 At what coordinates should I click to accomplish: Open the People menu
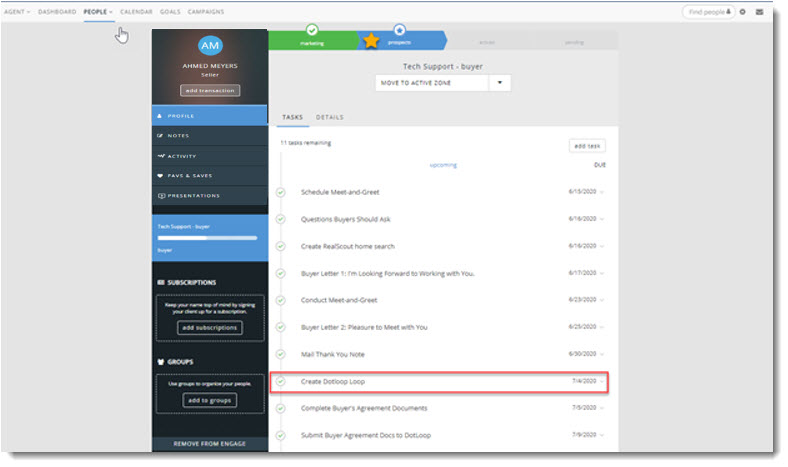pyautogui.click(x=98, y=12)
